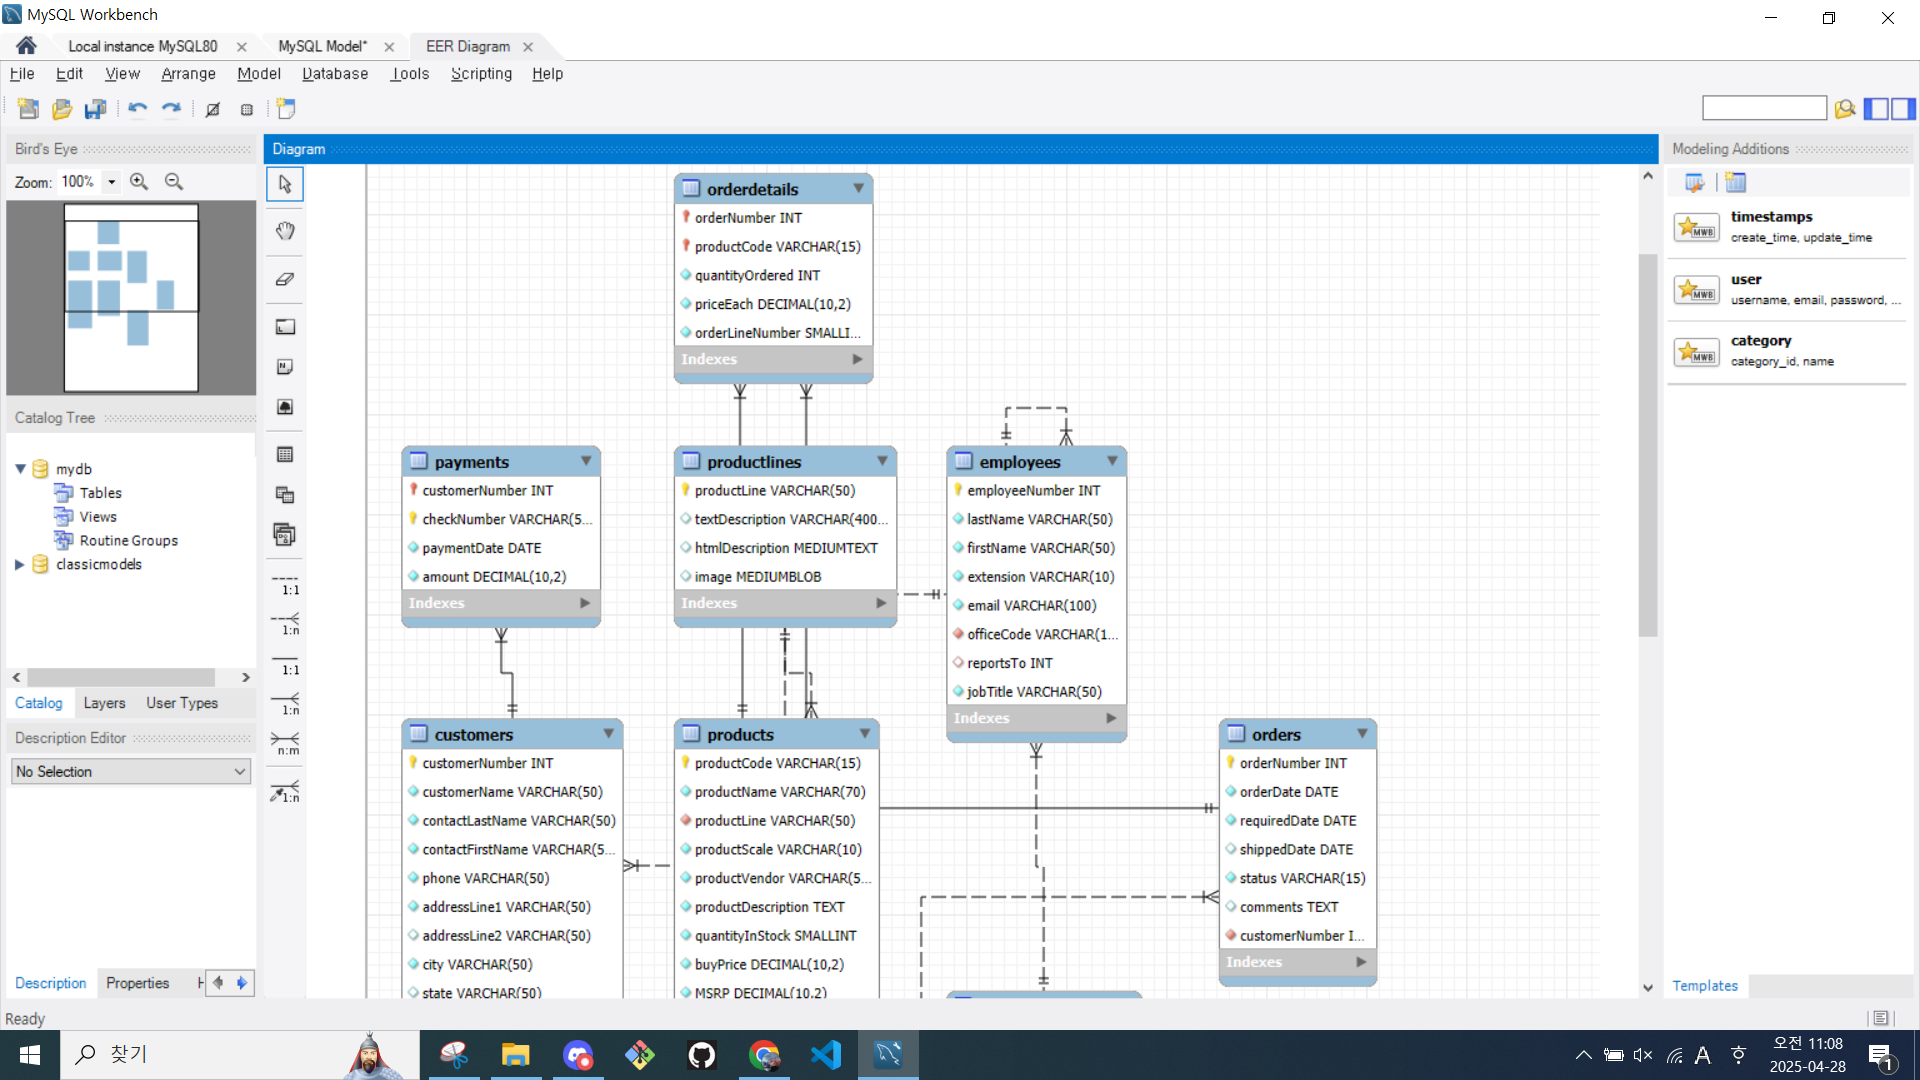Viewport: 1920px width, 1080px height.
Task: Click the undo arrow in toolbar
Action: tap(137, 109)
